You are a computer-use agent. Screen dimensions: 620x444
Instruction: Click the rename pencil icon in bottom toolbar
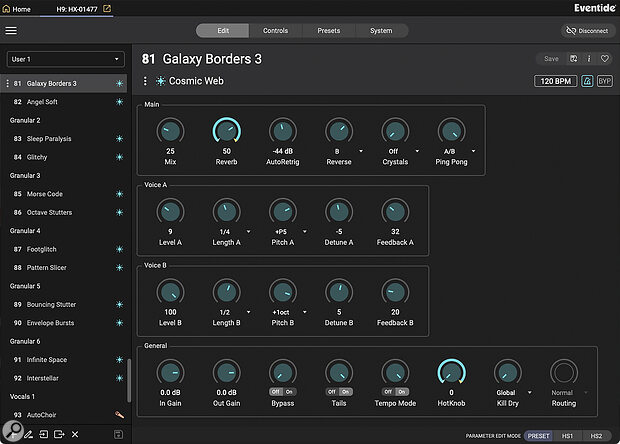tap(28, 435)
